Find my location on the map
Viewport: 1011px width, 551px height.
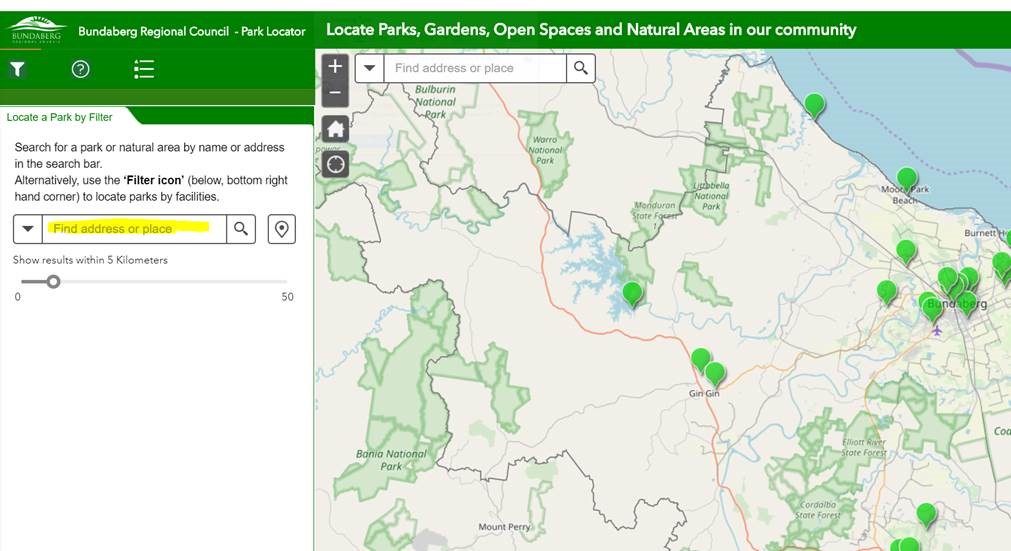coord(335,164)
